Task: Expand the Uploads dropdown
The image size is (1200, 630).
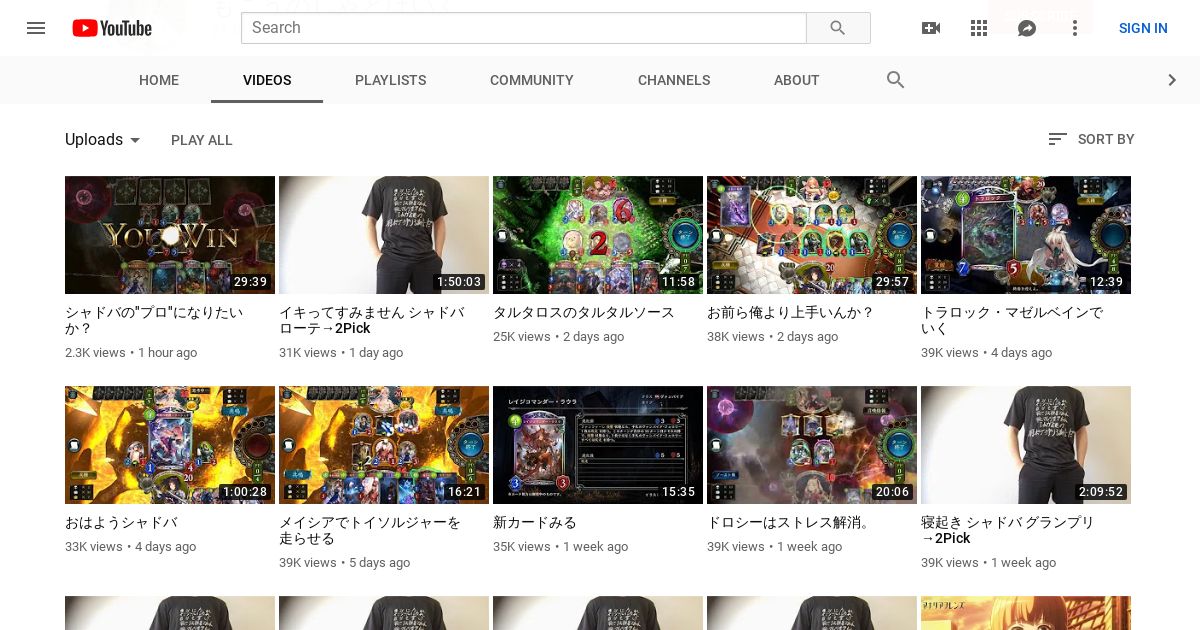Action: (103, 140)
